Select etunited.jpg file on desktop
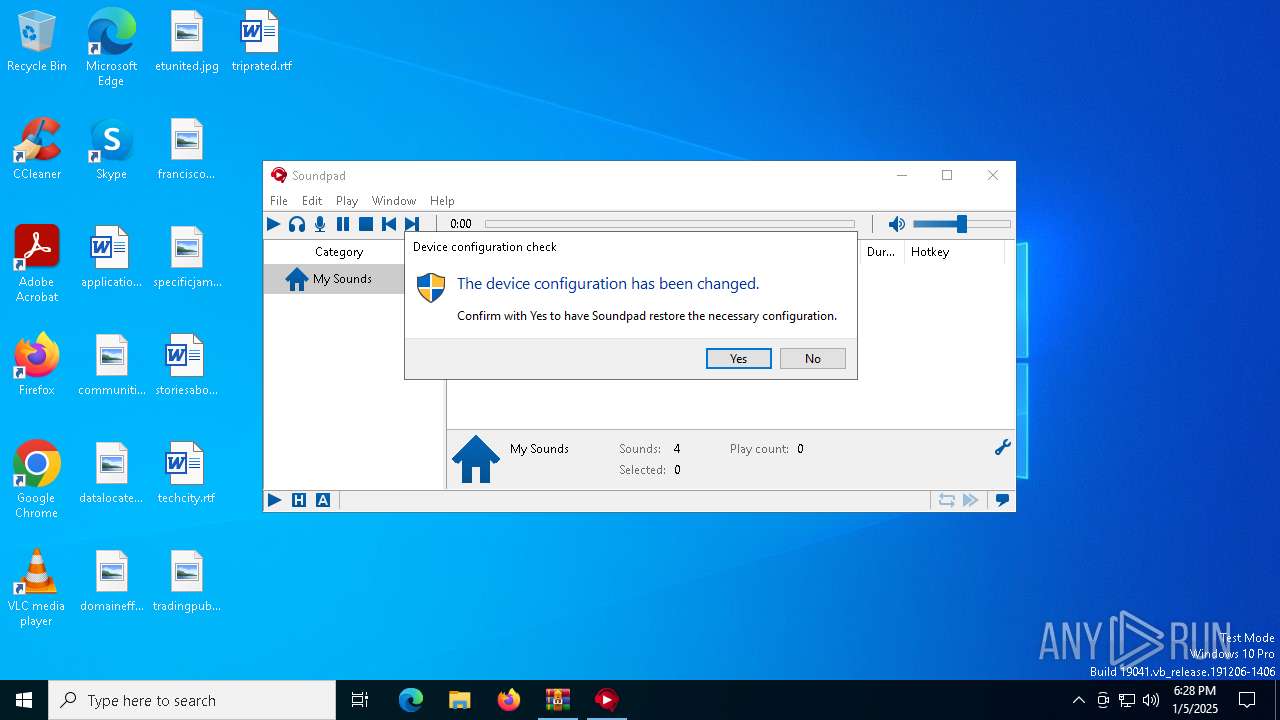Viewport: 1280px width, 720px height. tap(186, 42)
